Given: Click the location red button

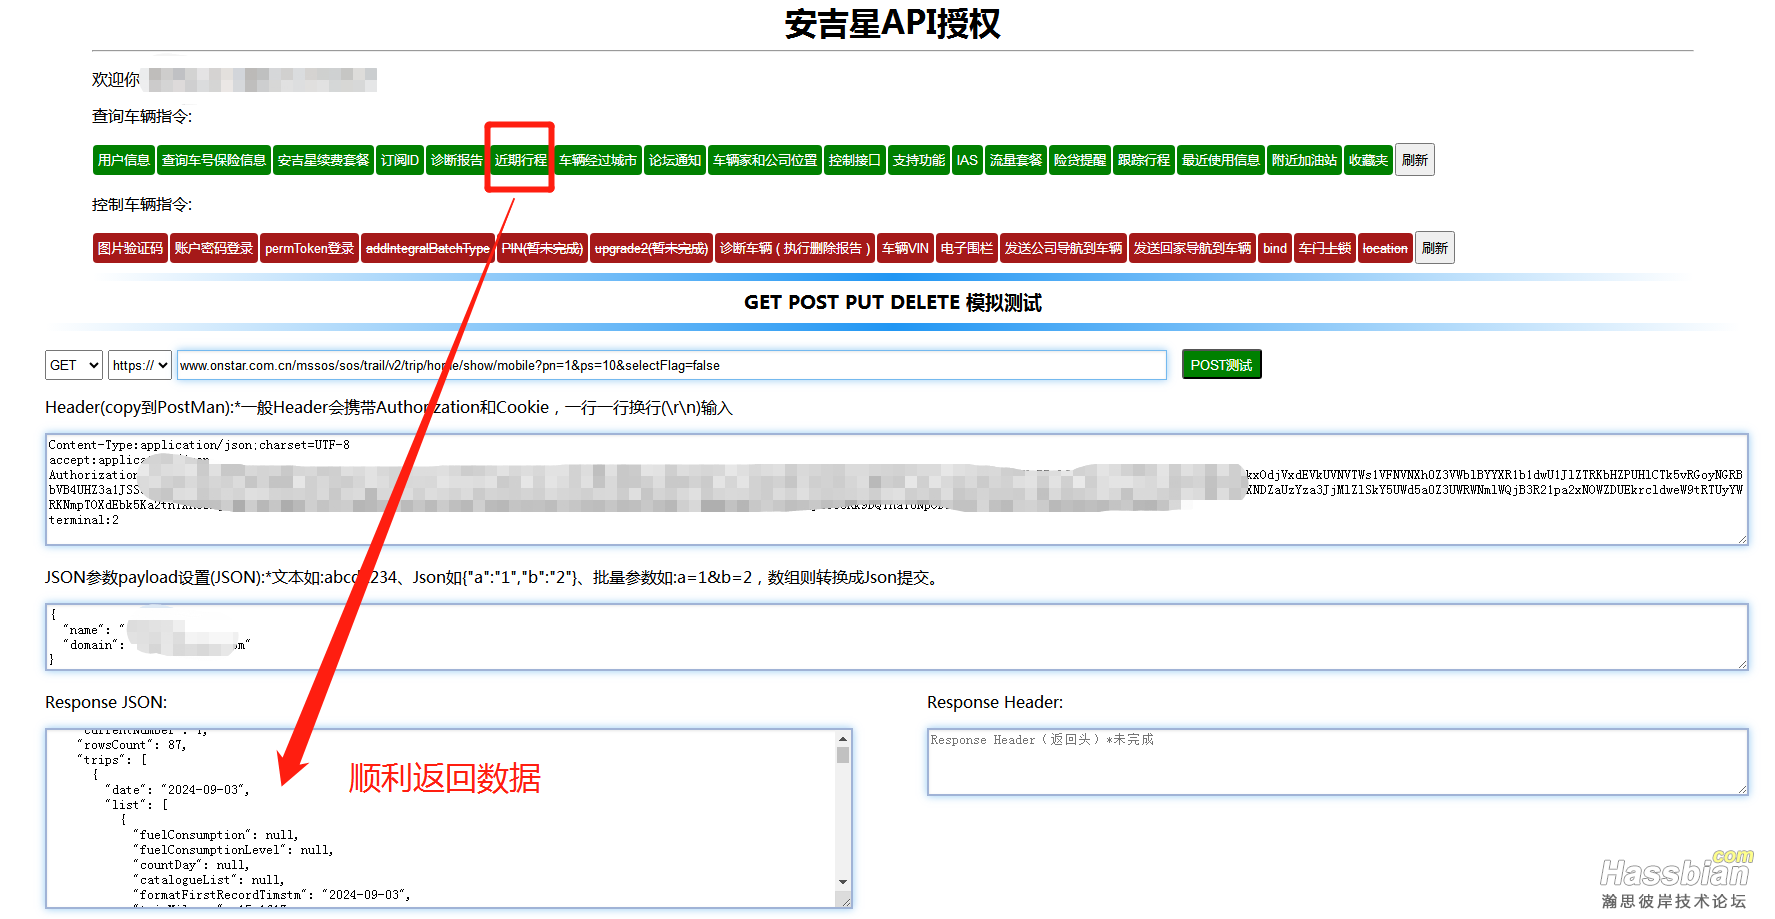Looking at the screenshot, I should click(x=1385, y=248).
